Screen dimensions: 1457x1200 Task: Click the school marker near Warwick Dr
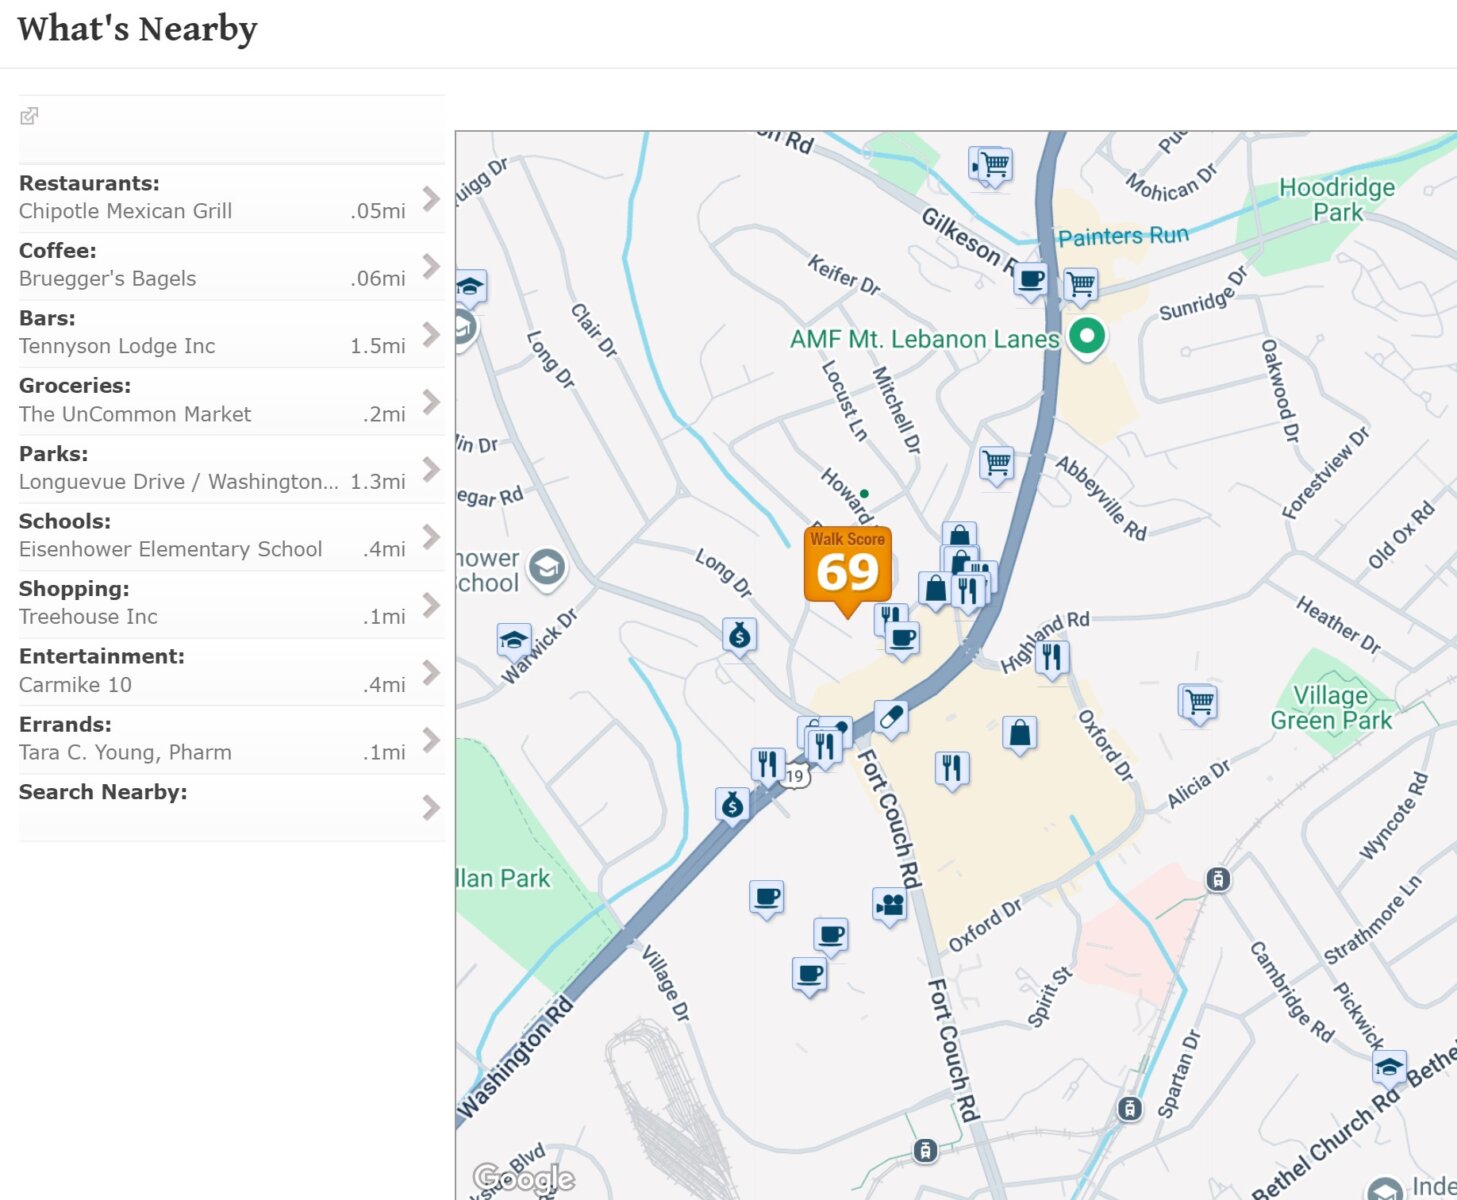click(x=514, y=641)
